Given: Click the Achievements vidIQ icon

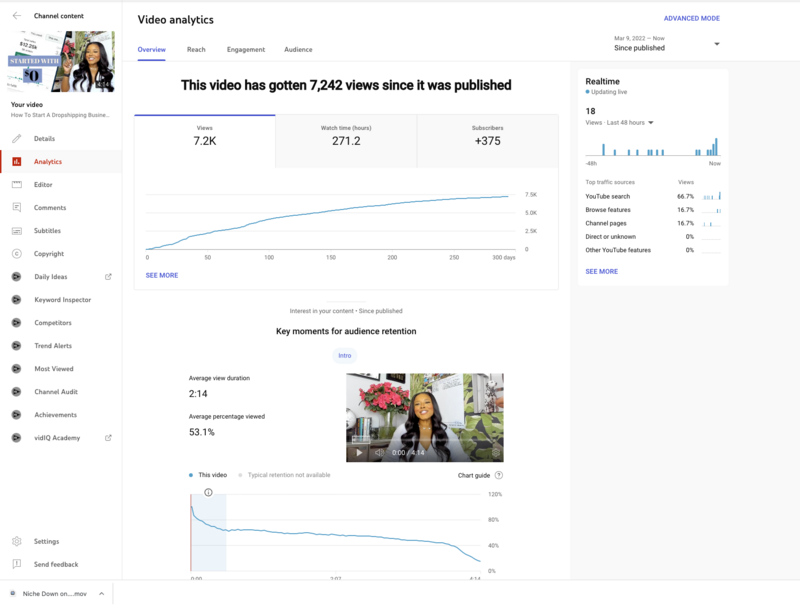Looking at the screenshot, I should [17, 415].
